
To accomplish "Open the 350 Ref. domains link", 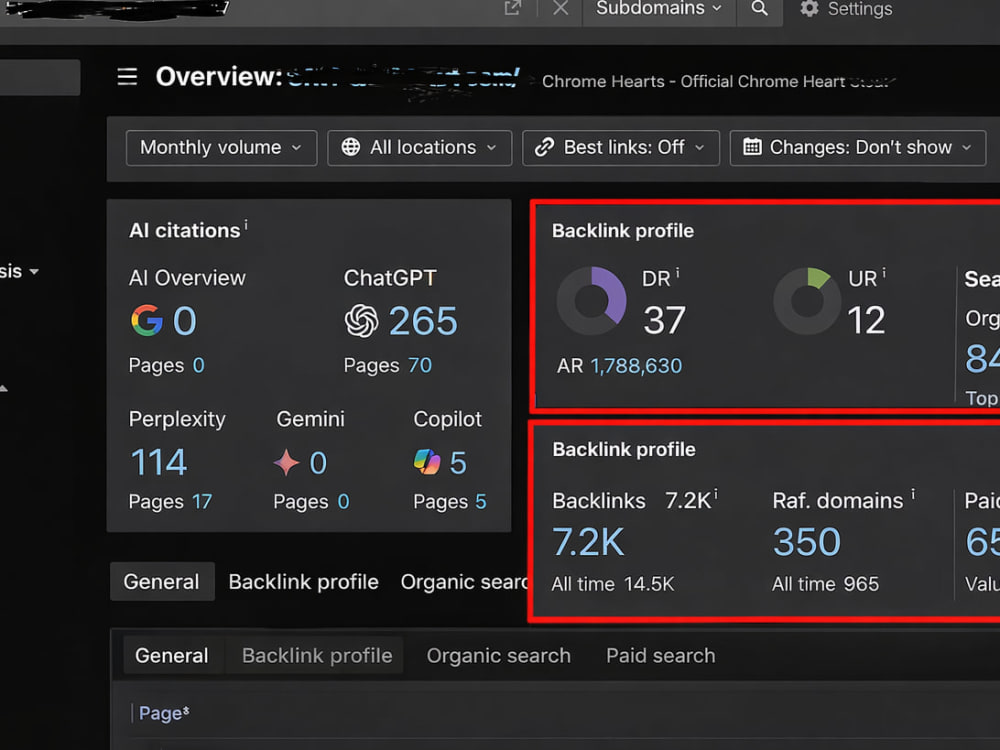I will tap(807, 542).
